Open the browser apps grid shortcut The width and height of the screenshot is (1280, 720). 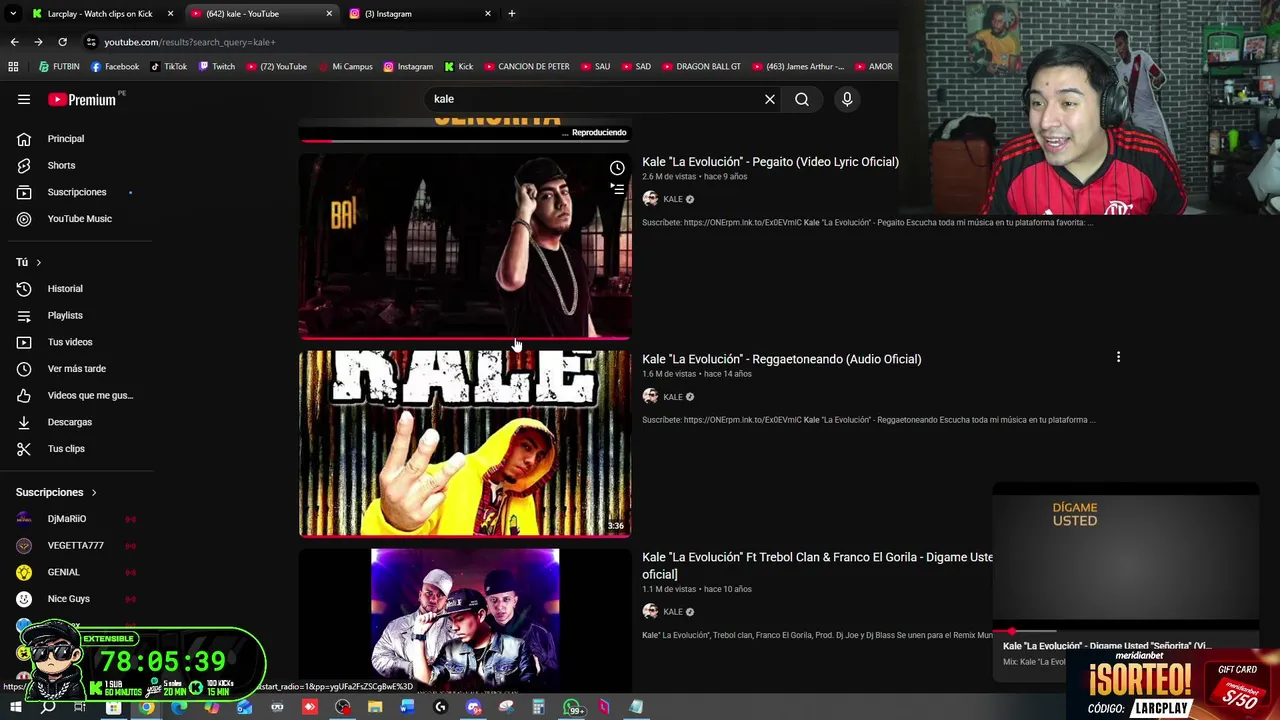pyautogui.click(x=13, y=67)
